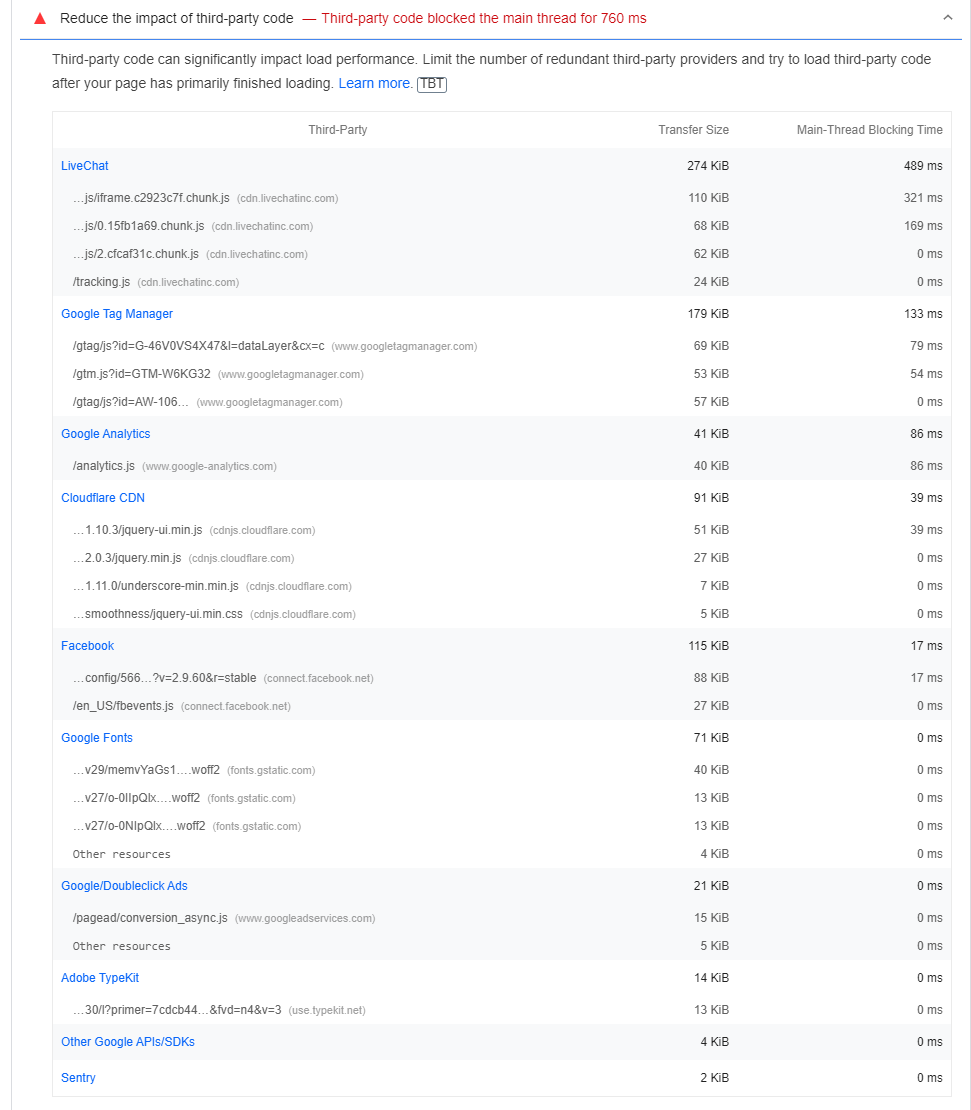Open the LiveChat third-party link
The width and height of the screenshot is (971, 1110).
(x=84, y=165)
